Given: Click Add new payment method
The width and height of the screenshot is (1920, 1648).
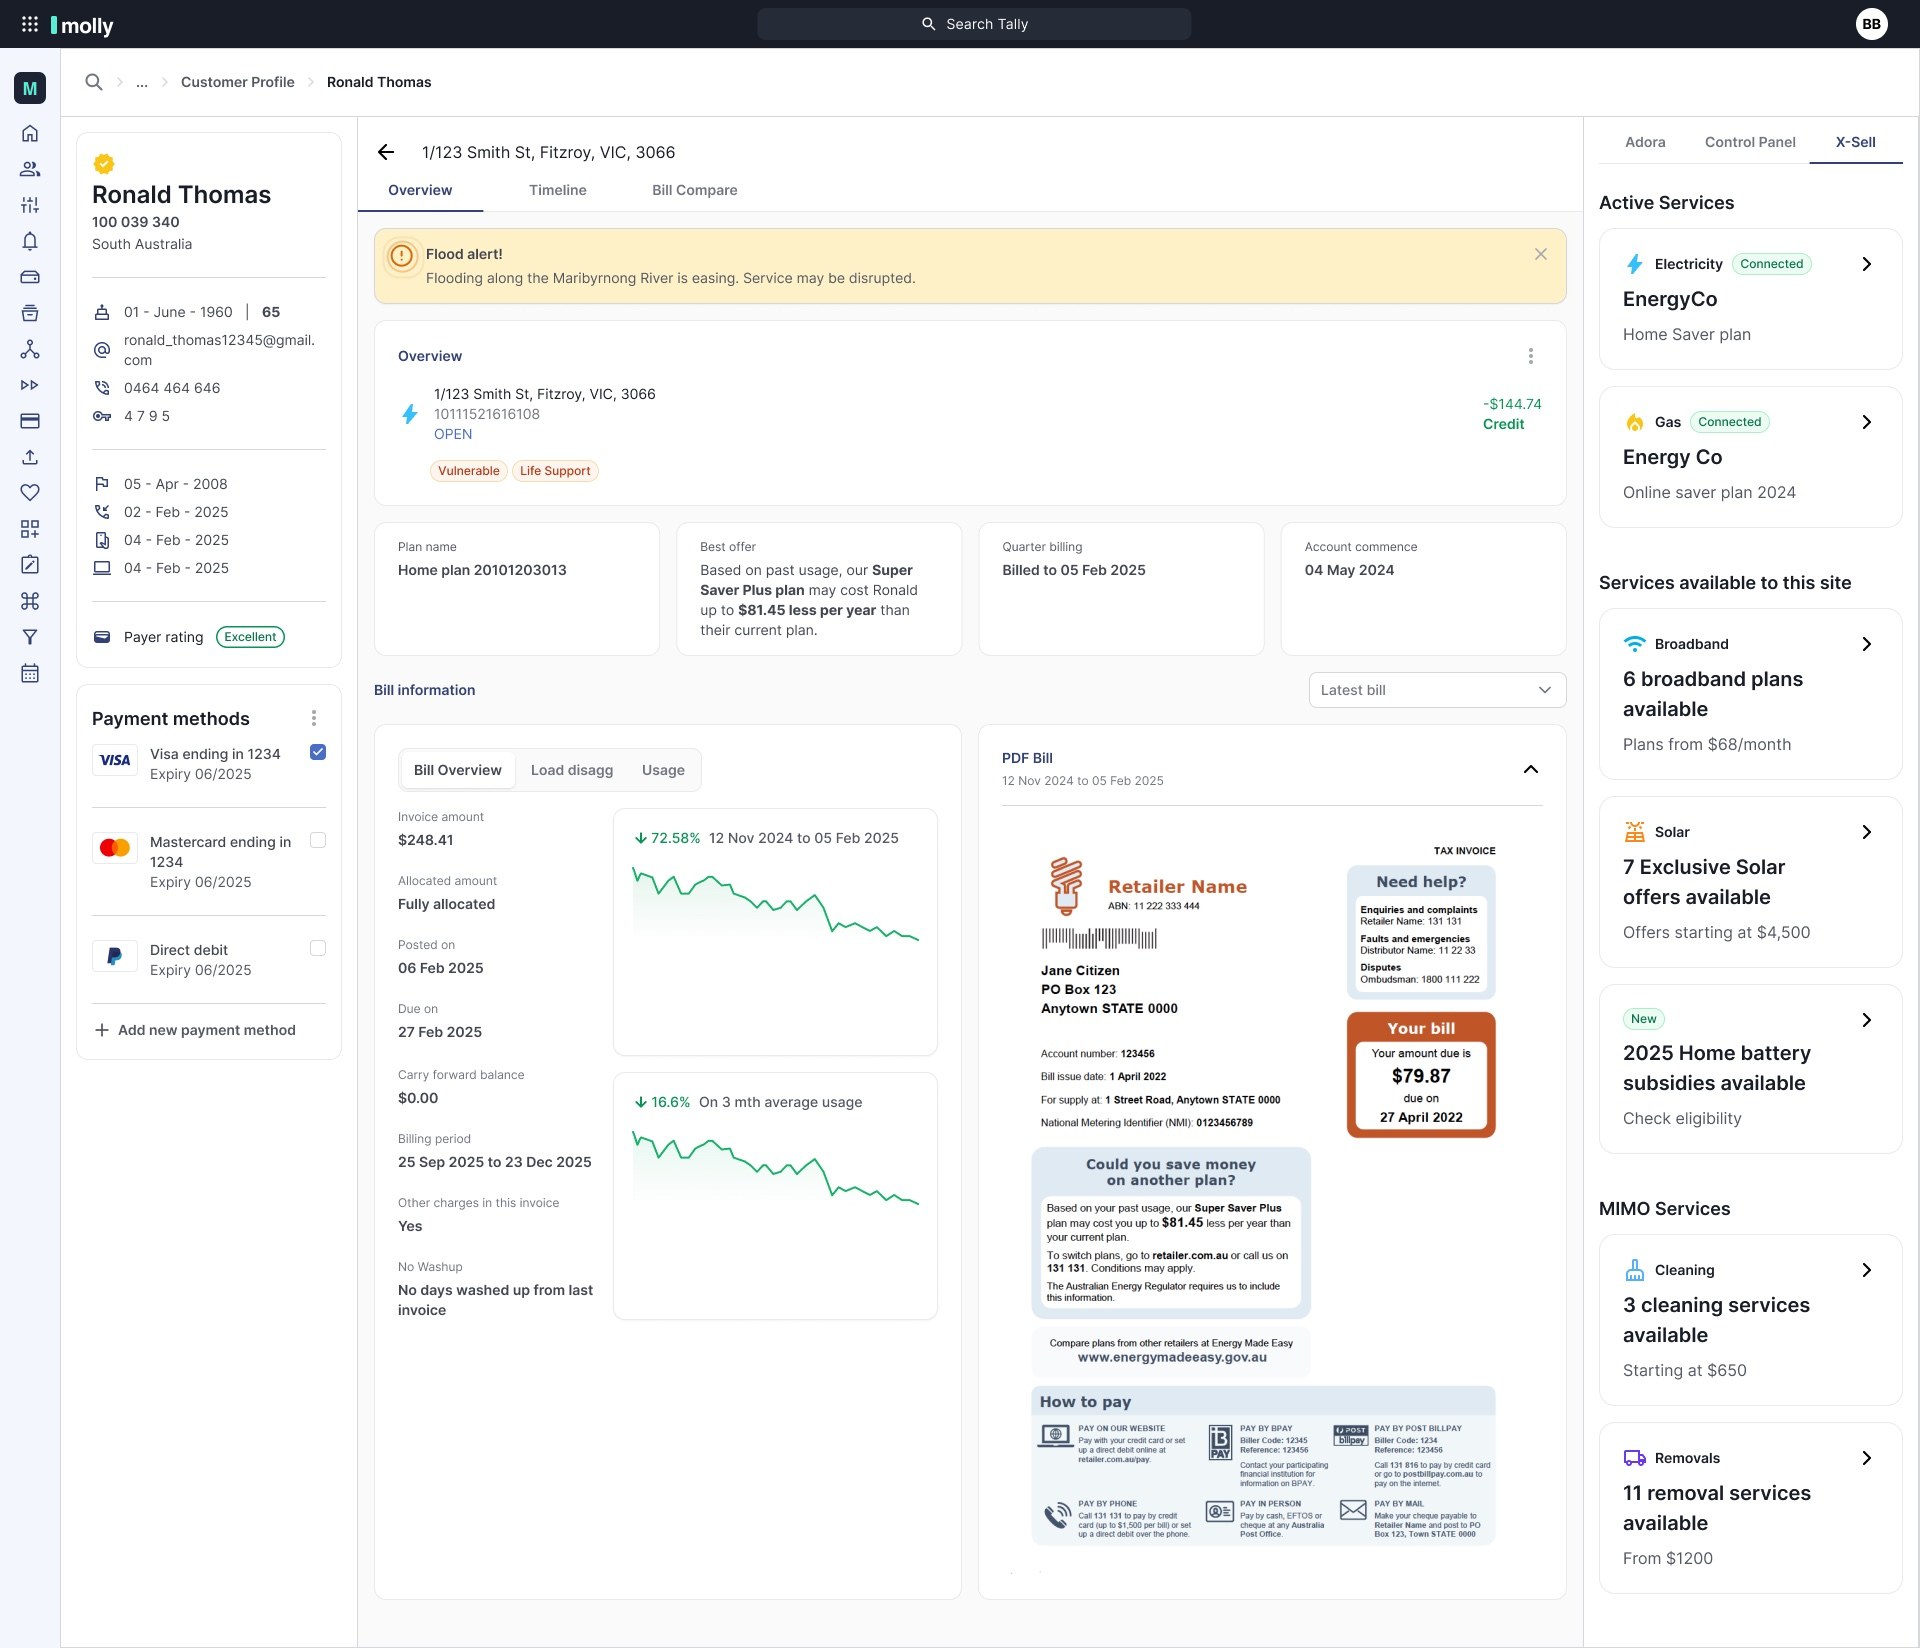Looking at the screenshot, I should (x=196, y=1030).
